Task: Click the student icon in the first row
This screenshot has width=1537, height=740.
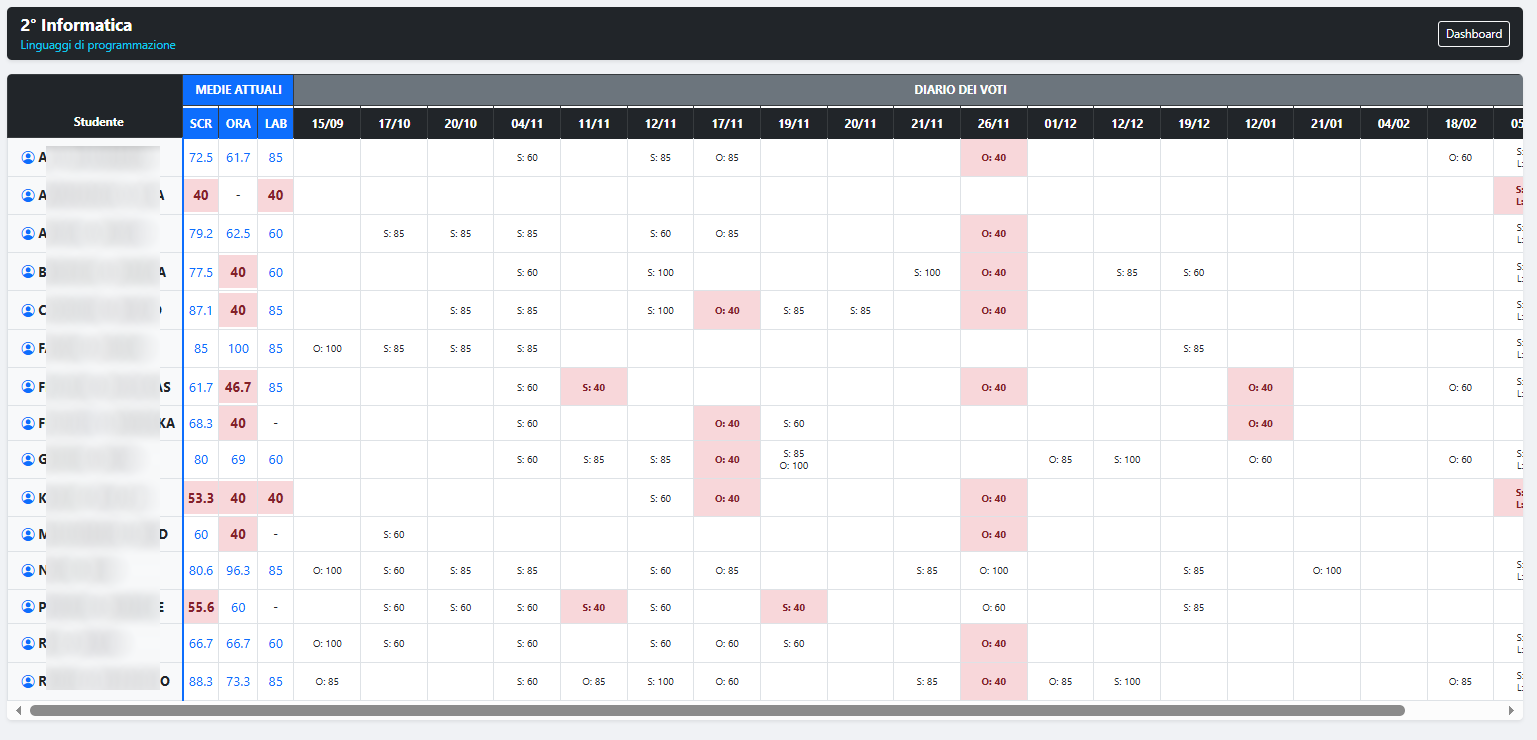Action: pyautogui.click(x=28, y=158)
